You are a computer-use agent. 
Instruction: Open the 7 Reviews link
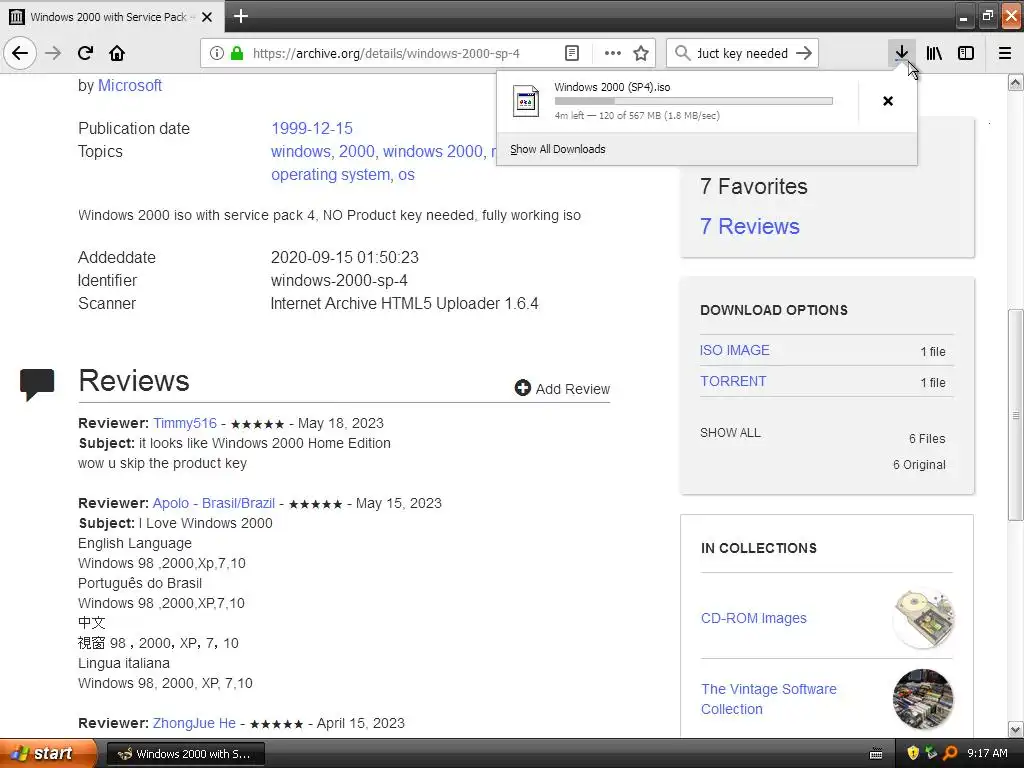pyautogui.click(x=750, y=226)
